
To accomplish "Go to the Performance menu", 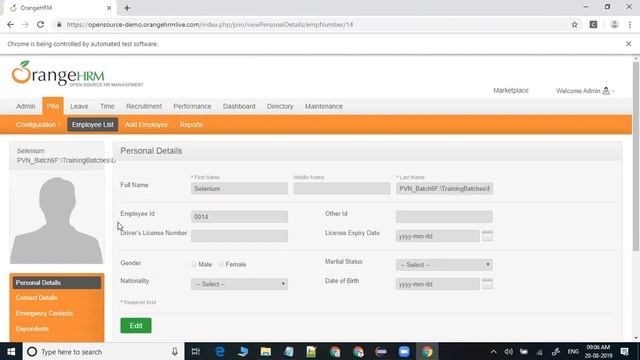I will [x=192, y=106].
